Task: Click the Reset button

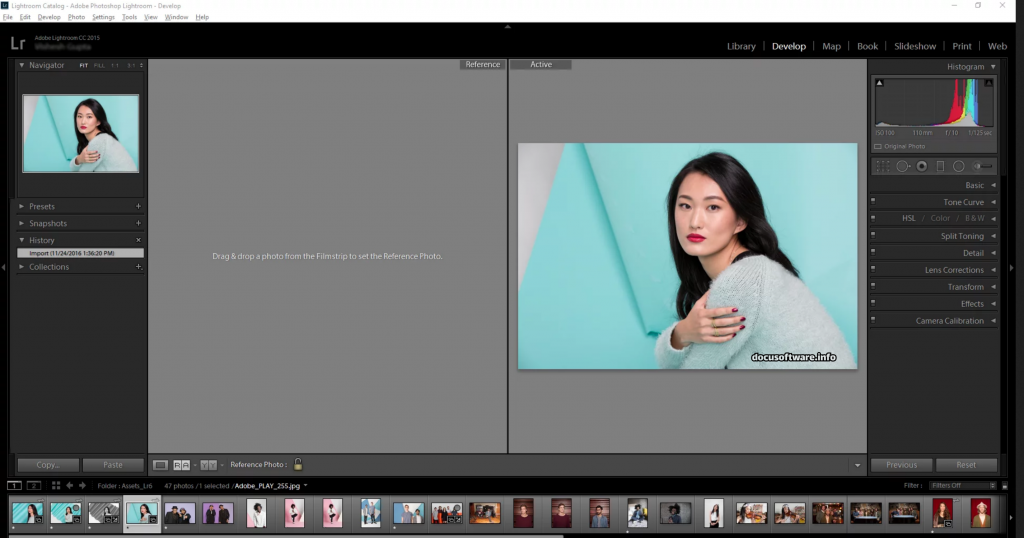Action: [x=966, y=464]
